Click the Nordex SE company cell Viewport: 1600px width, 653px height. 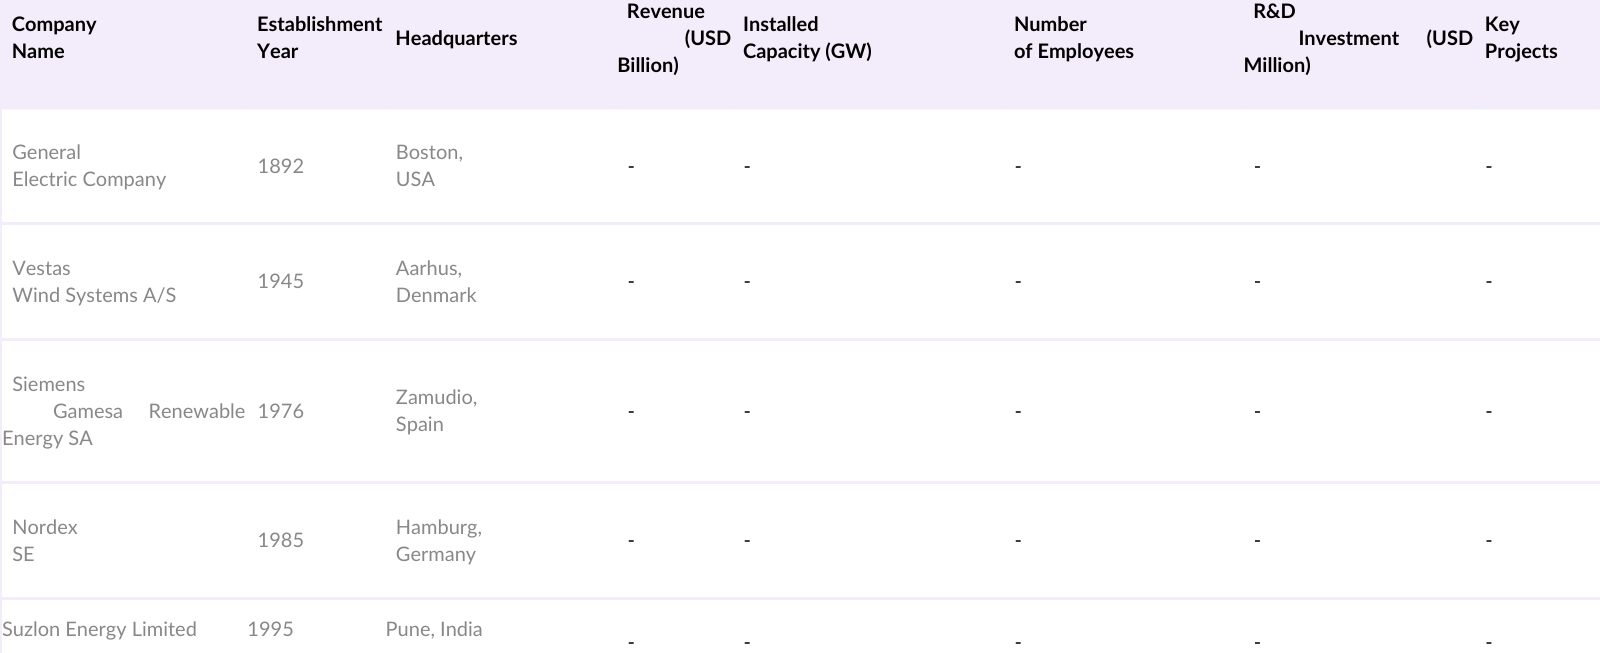click(x=45, y=540)
